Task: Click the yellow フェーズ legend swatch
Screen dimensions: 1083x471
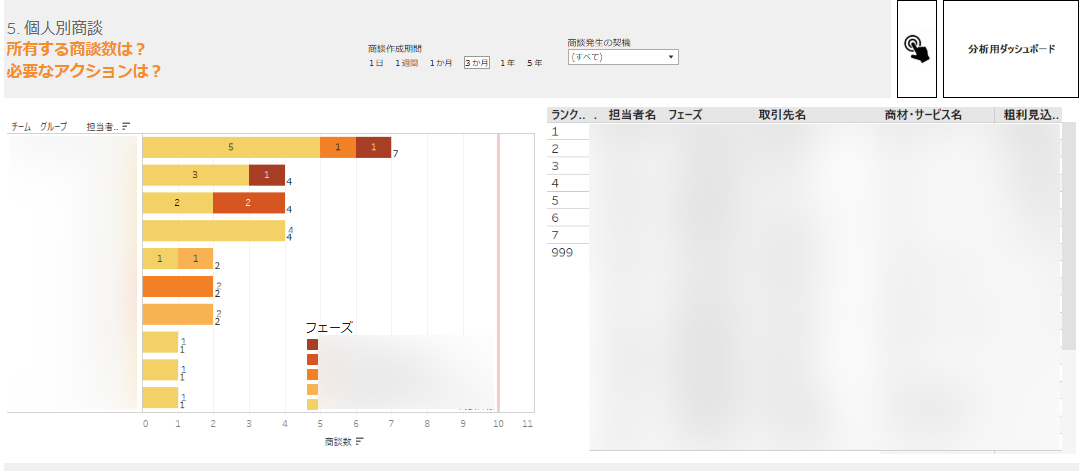Action: point(312,405)
